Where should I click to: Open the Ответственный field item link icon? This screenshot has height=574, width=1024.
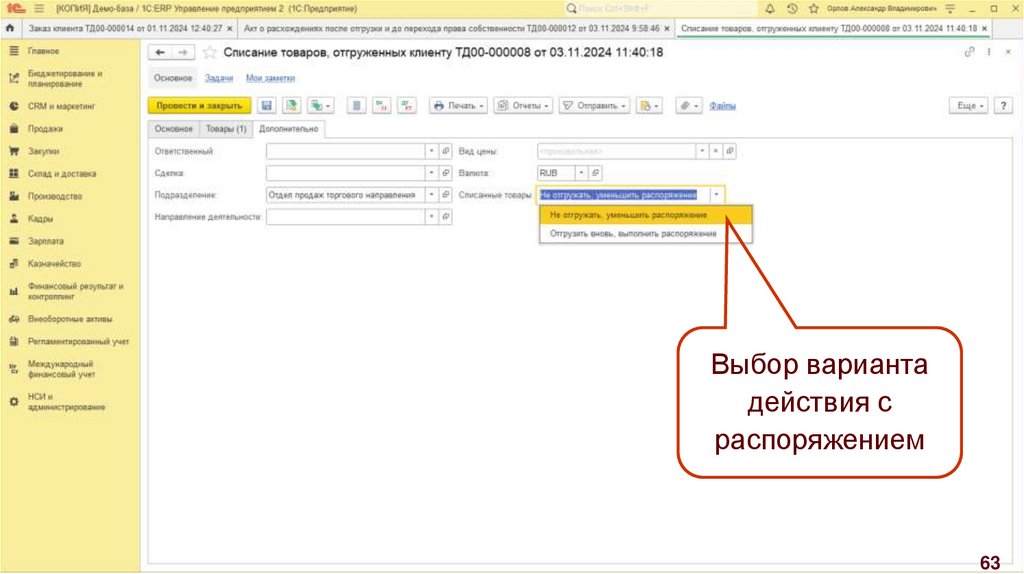coord(445,151)
